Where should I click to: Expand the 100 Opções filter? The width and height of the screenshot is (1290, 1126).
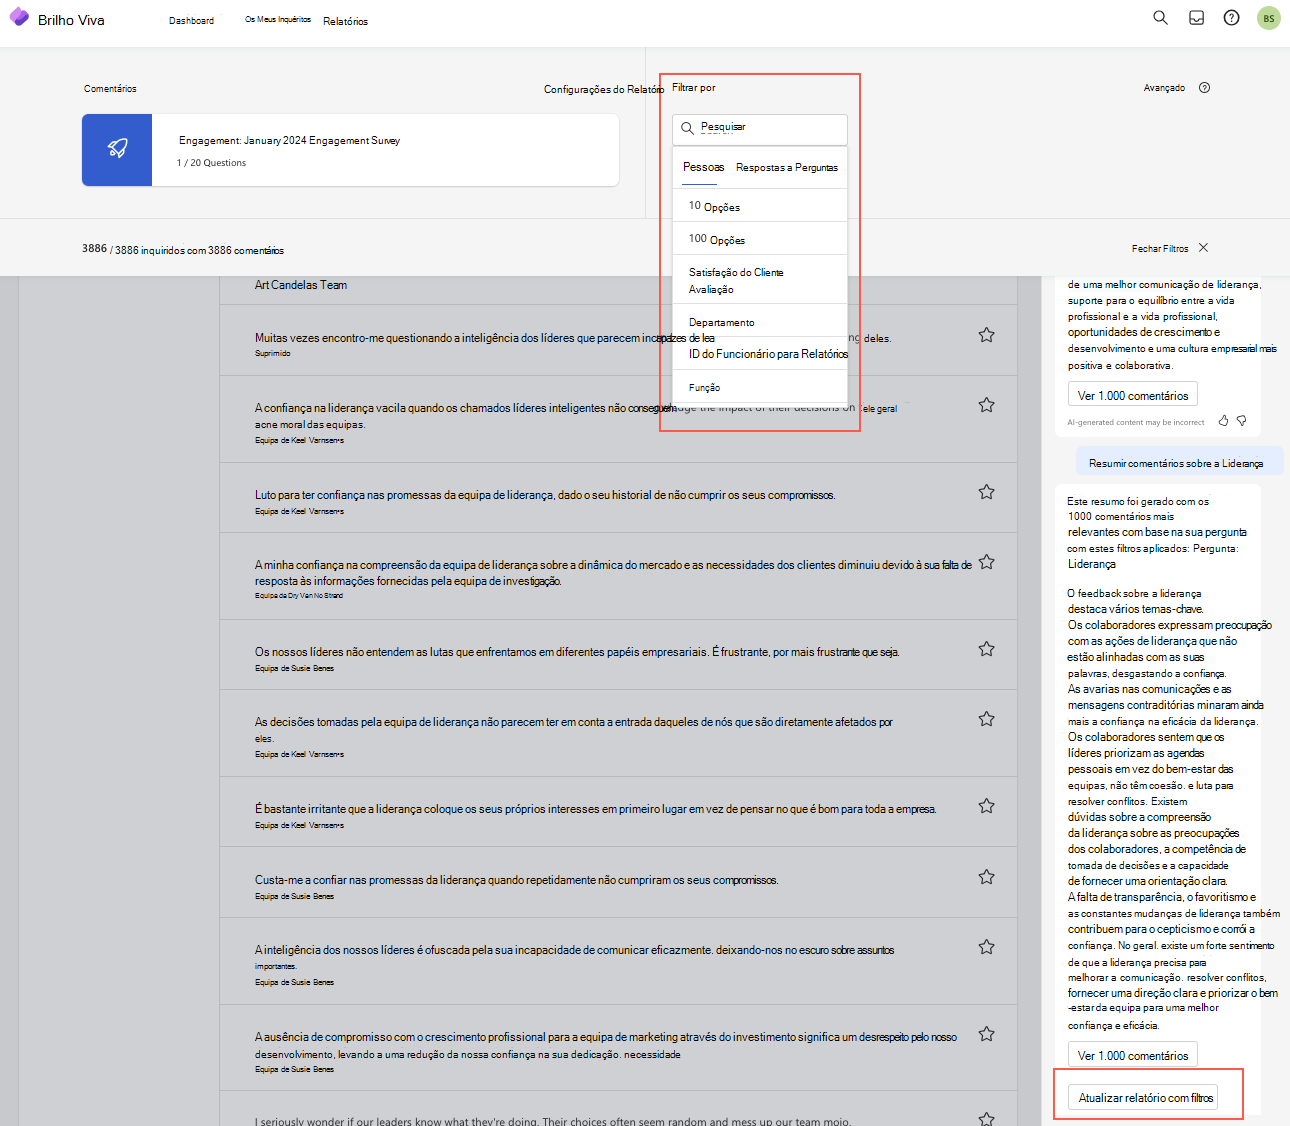pos(760,239)
